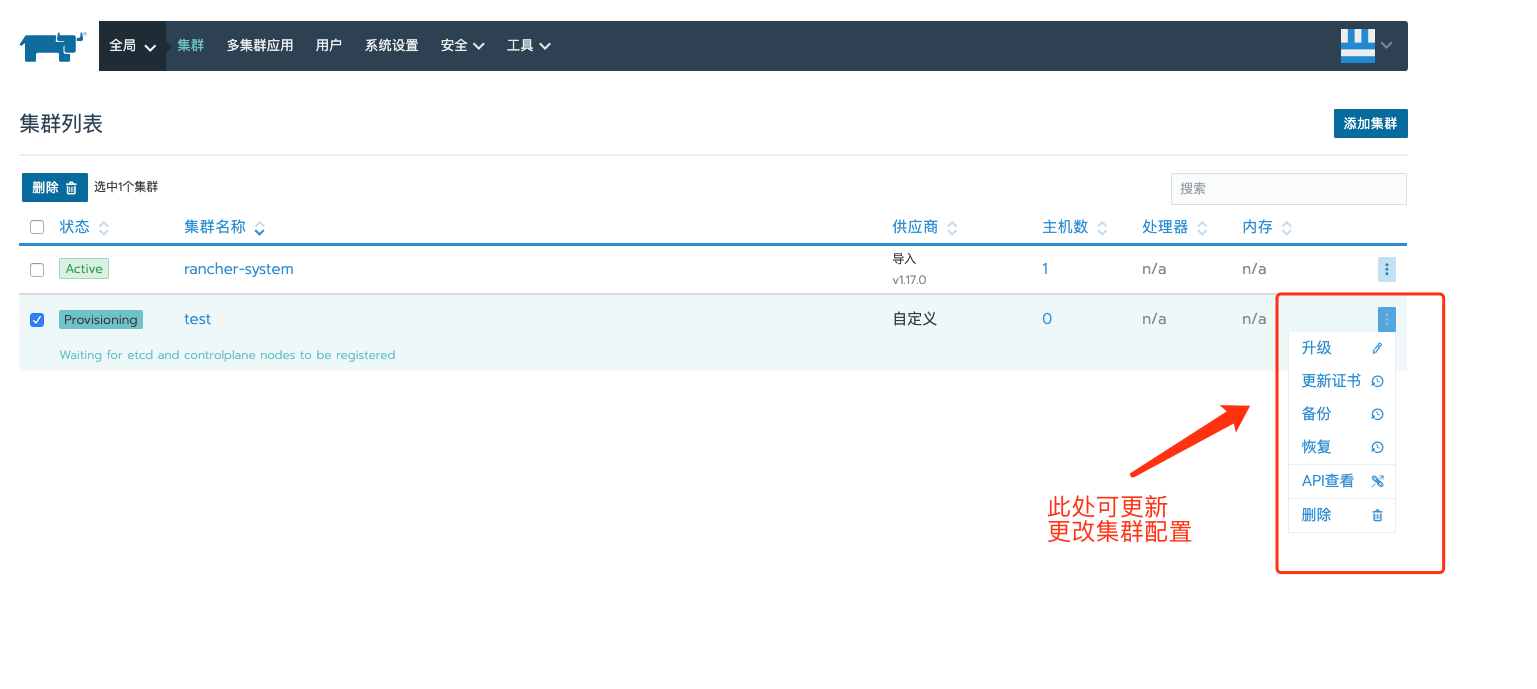
Task: Uncheck the test cluster row checkbox
Action: click(37, 319)
